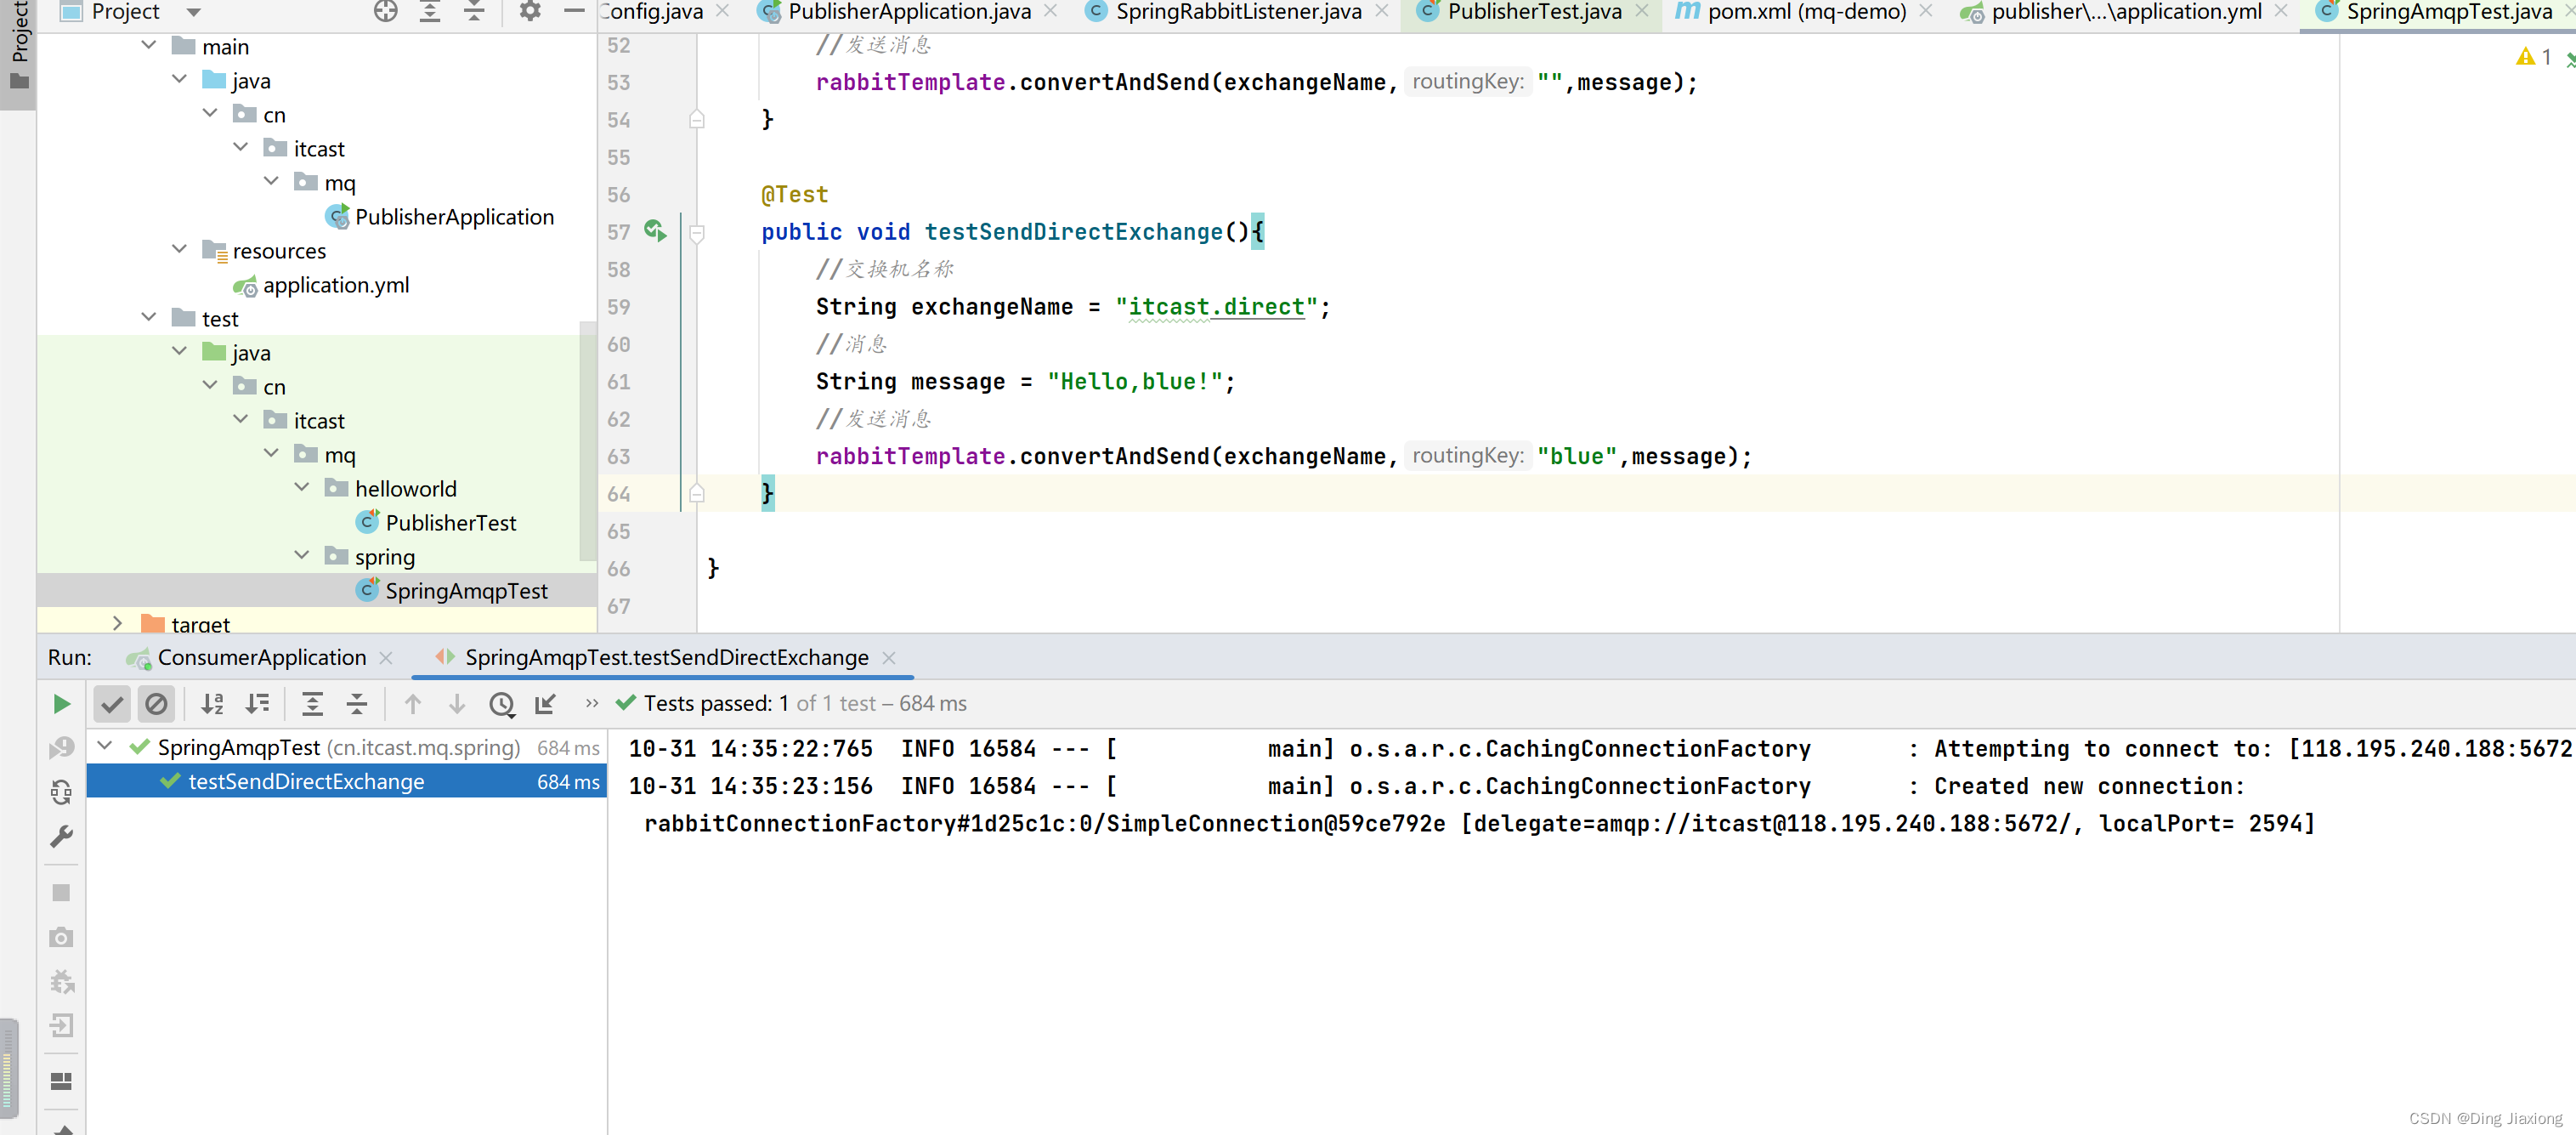2576x1135 pixels.
Task: Rerun the test with green play button
Action: (61, 704)
